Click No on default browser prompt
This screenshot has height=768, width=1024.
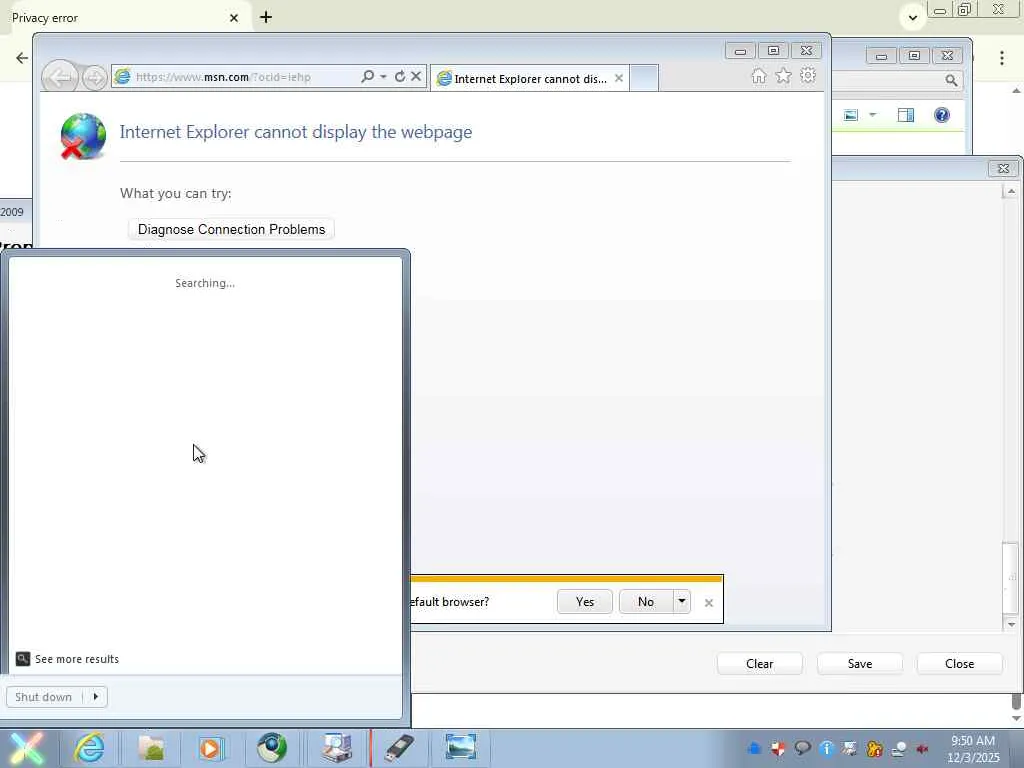coord(646,601)
